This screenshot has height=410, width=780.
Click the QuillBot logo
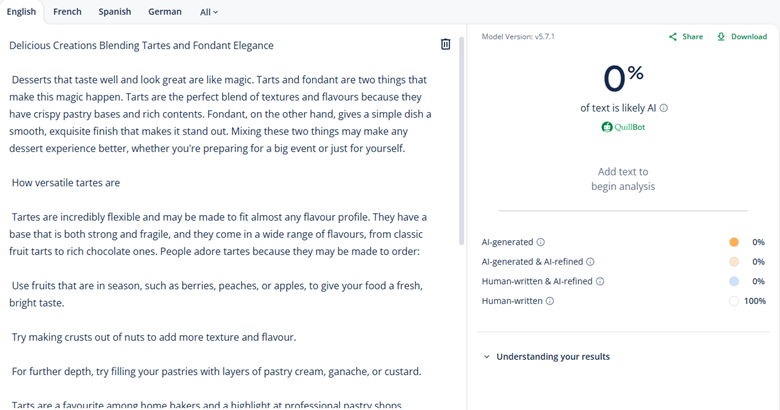621,127
